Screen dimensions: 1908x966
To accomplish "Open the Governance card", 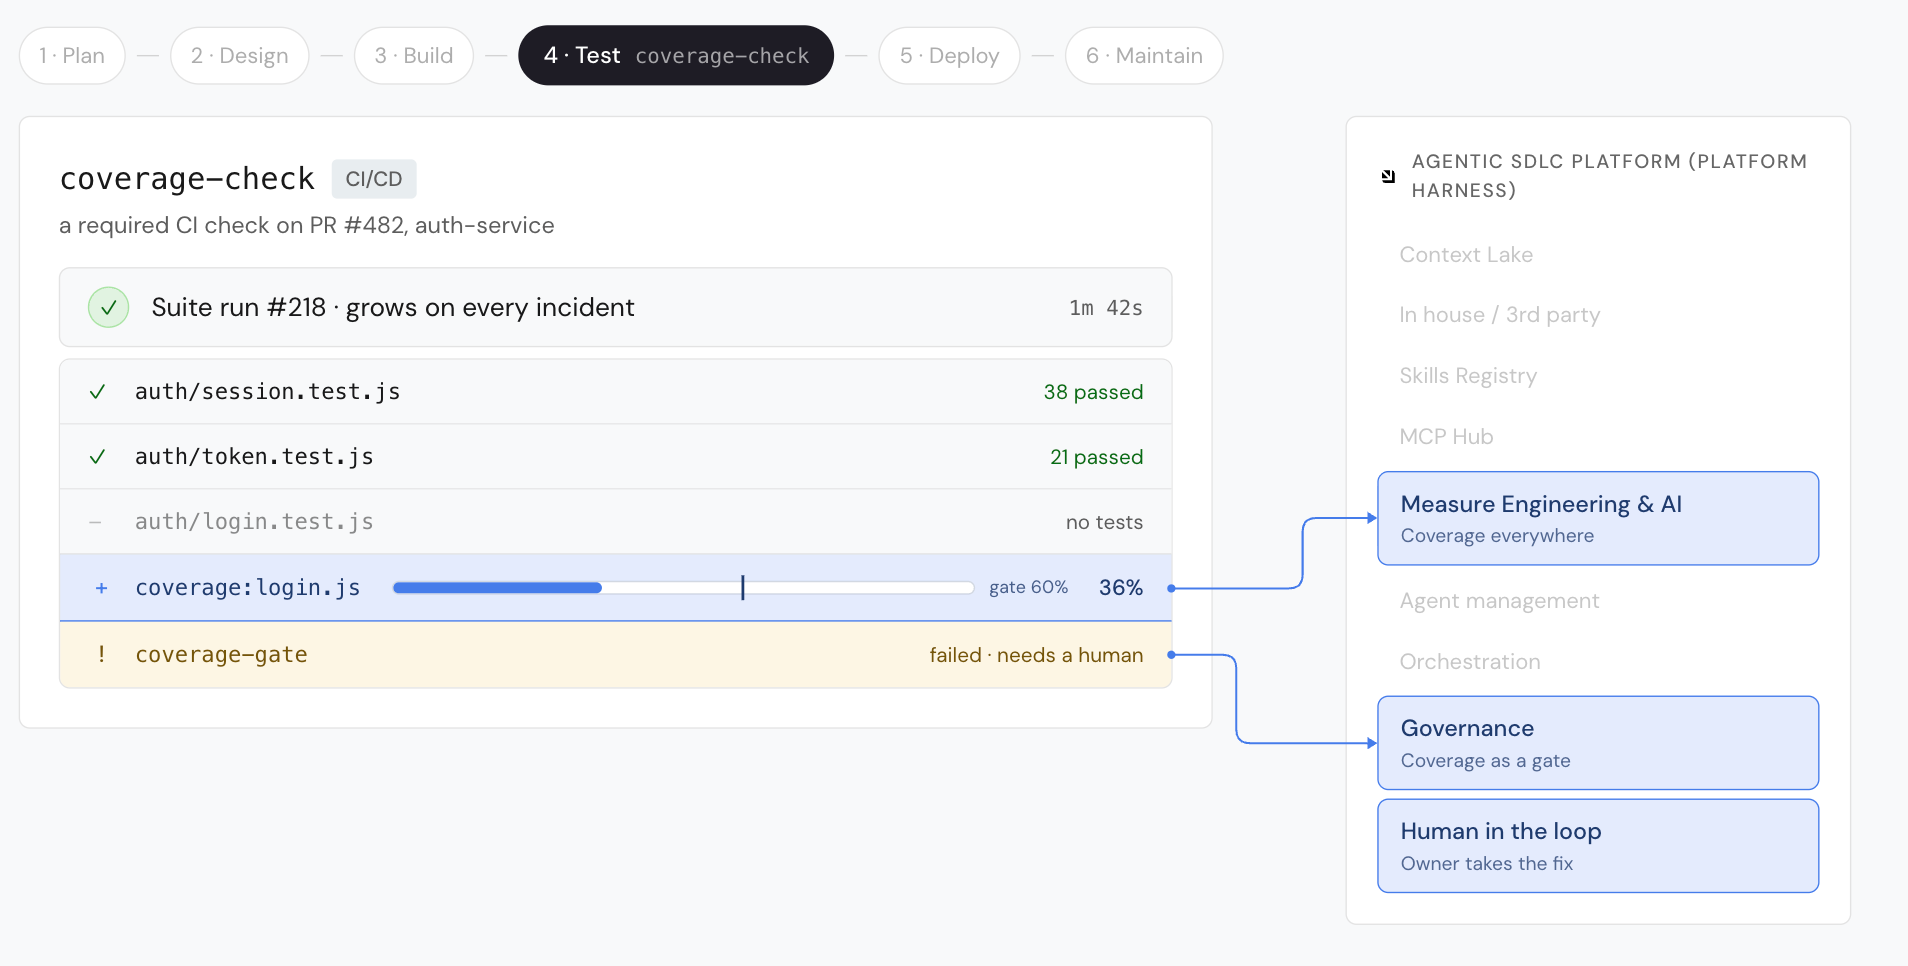I will coord(1598,743).
